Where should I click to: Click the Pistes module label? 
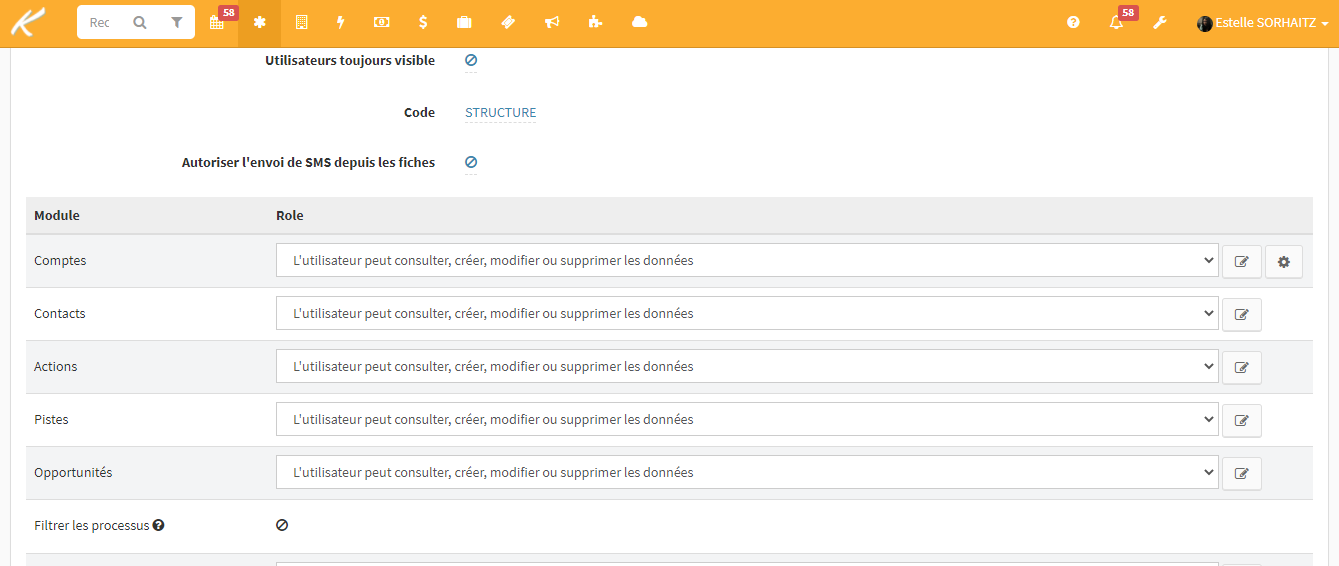click(x=51, y=419)
